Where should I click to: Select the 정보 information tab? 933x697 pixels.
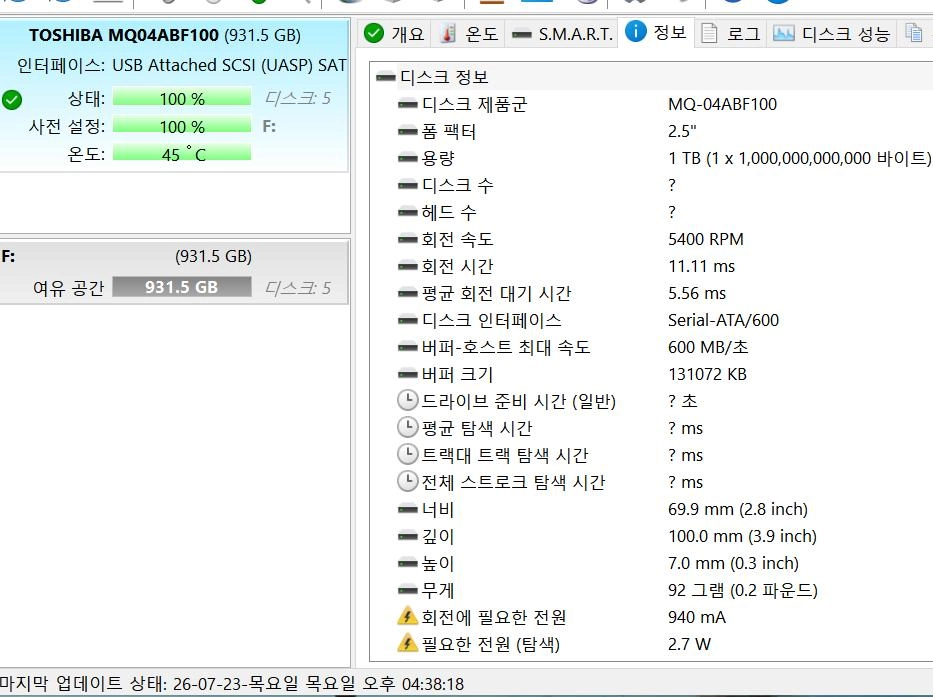click(657, 32)
